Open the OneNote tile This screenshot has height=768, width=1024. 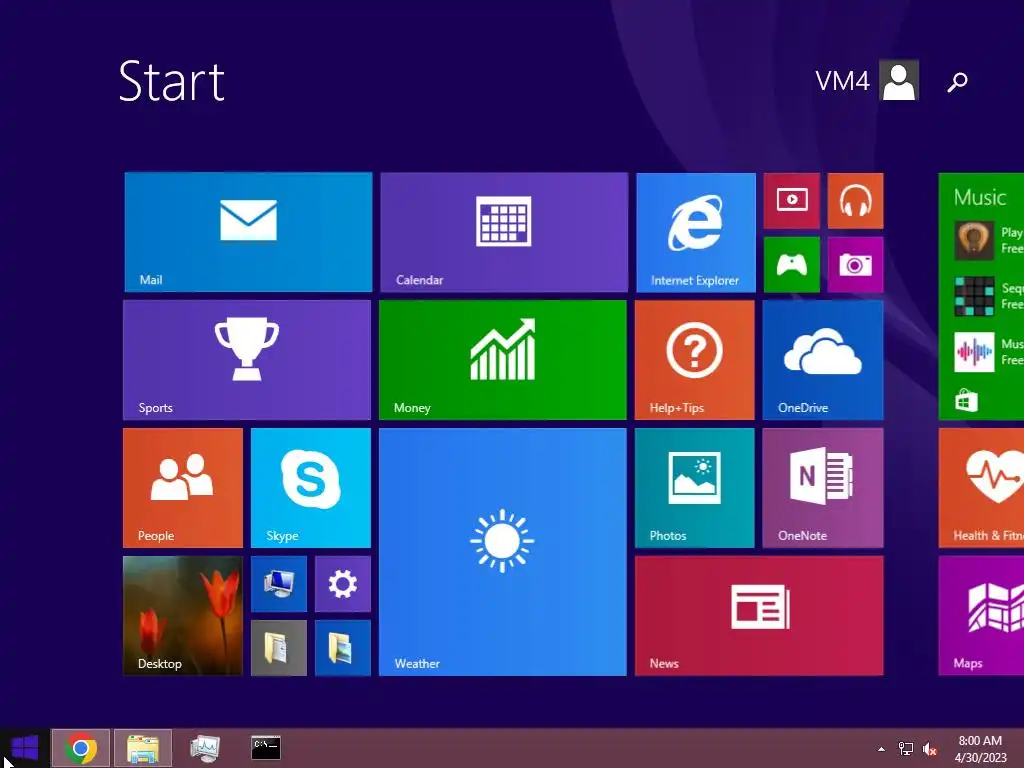pos(823,488)
